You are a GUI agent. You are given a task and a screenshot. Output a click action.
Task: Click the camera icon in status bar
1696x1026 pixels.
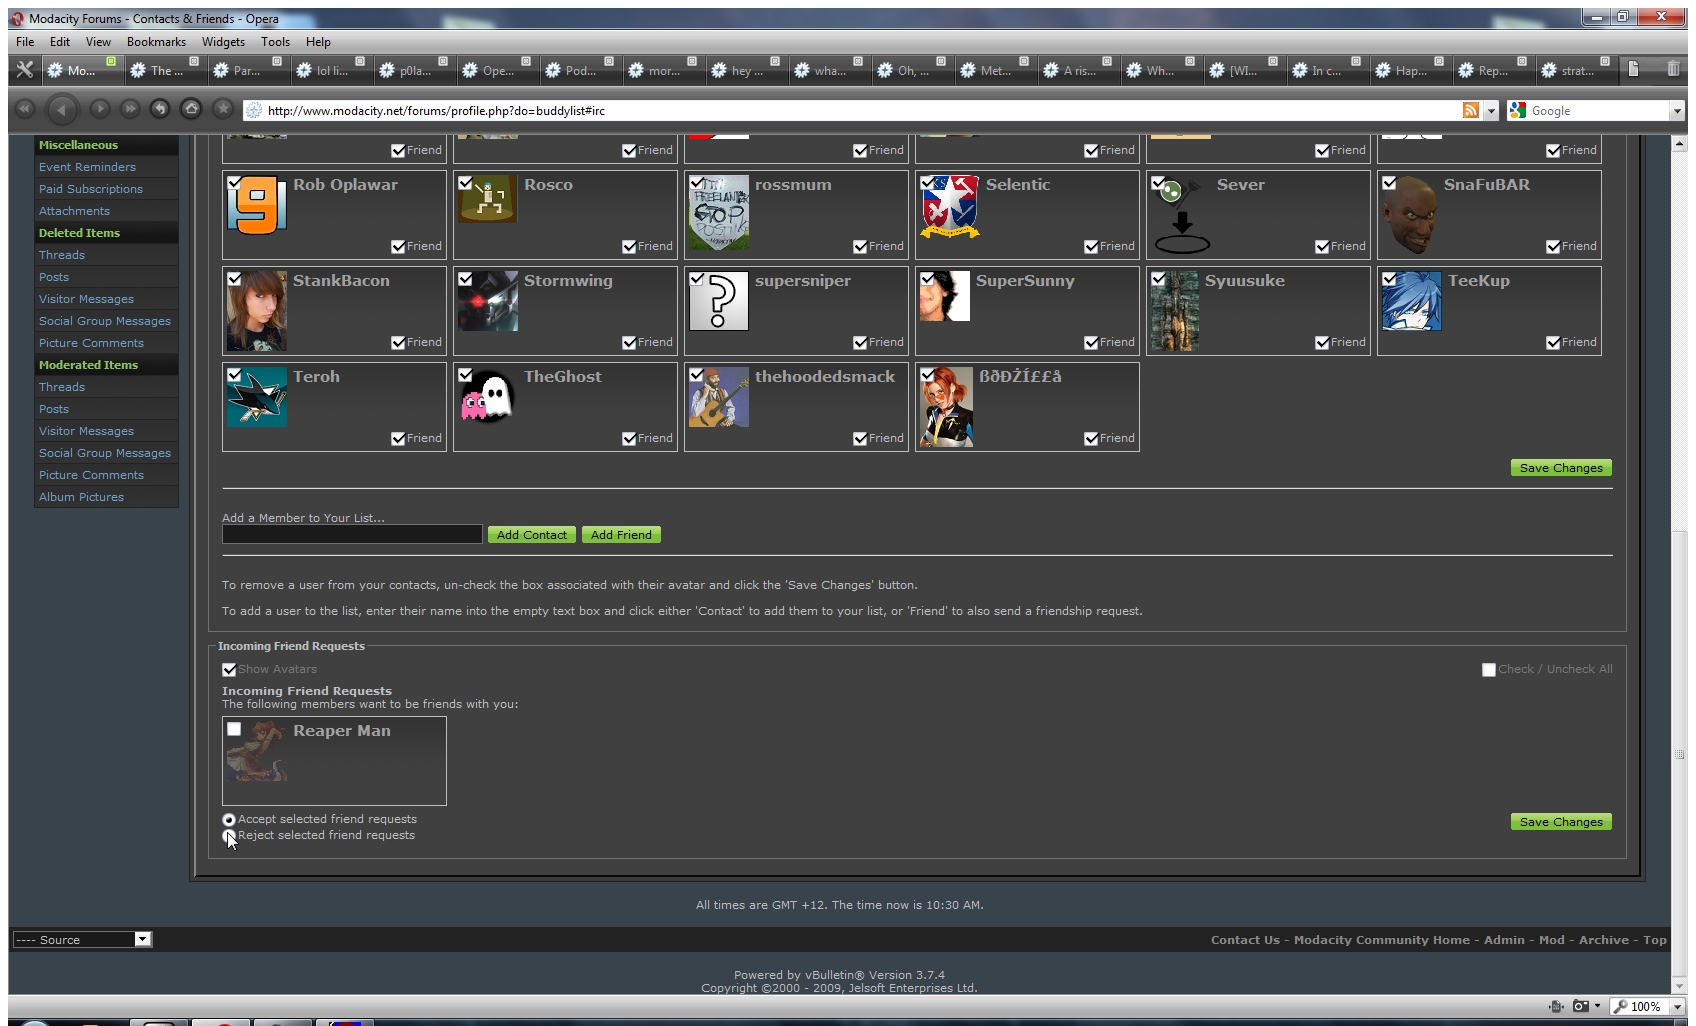tap(1580, 1006)
